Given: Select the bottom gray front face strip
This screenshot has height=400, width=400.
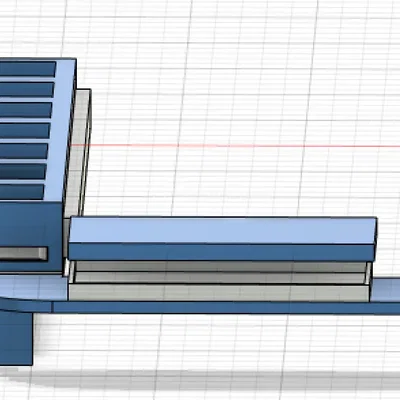Looking at the screenshot, I should [x=219, y=292].
